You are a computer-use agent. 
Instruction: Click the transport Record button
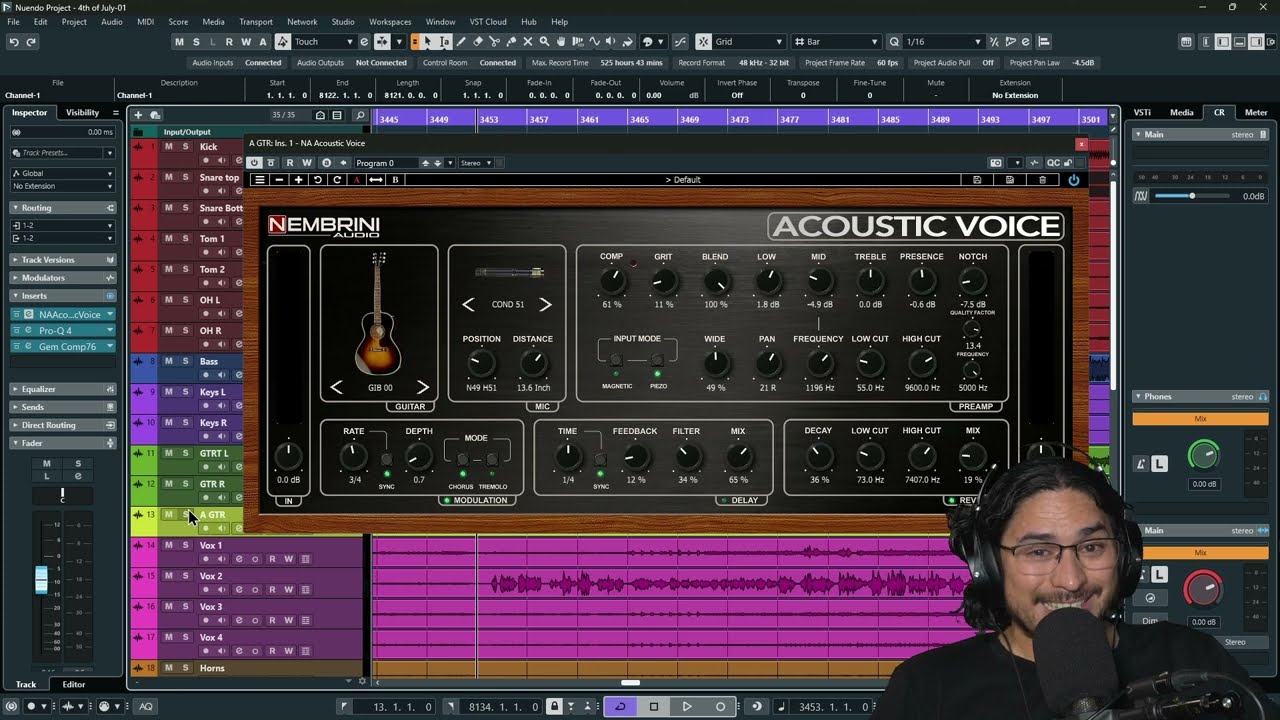(x=720, y=706)
